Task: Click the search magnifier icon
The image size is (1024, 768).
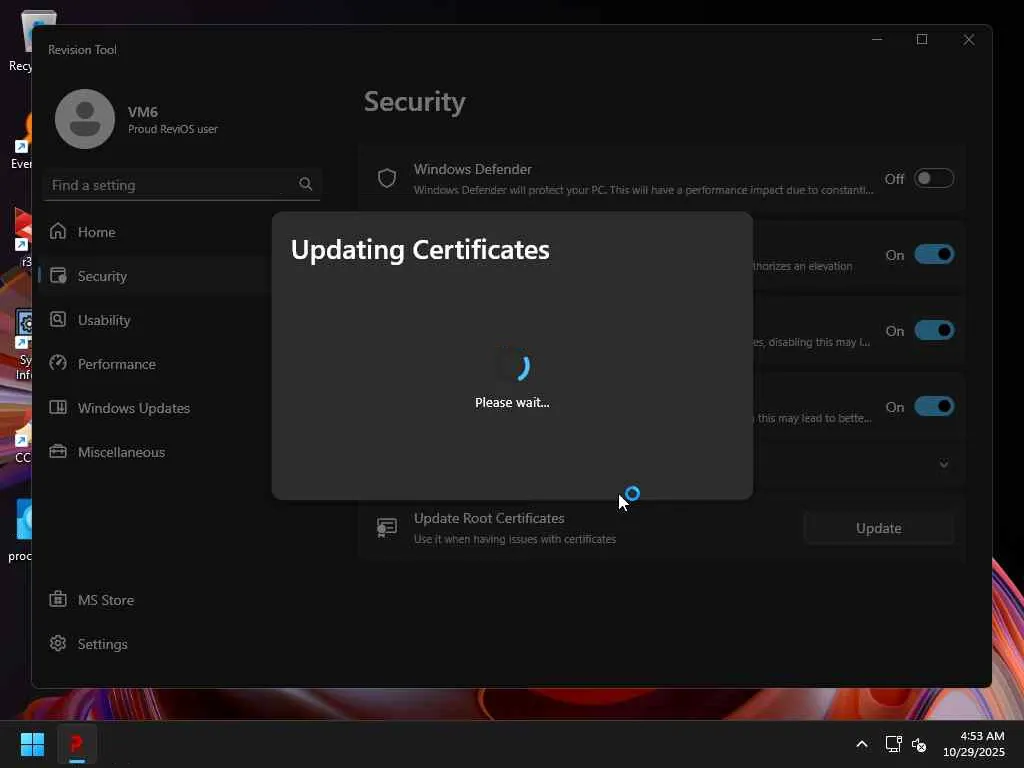Action: click(x=306, y=184)
